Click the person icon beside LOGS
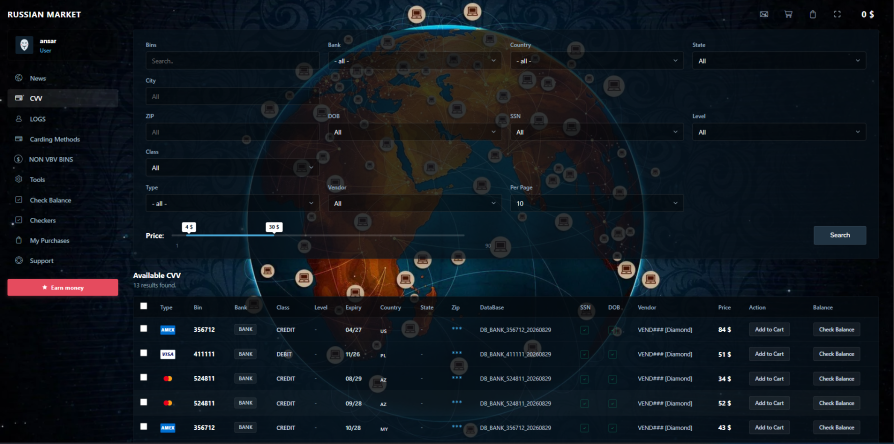The image size is (894, 444). click(x=19, y=119)
